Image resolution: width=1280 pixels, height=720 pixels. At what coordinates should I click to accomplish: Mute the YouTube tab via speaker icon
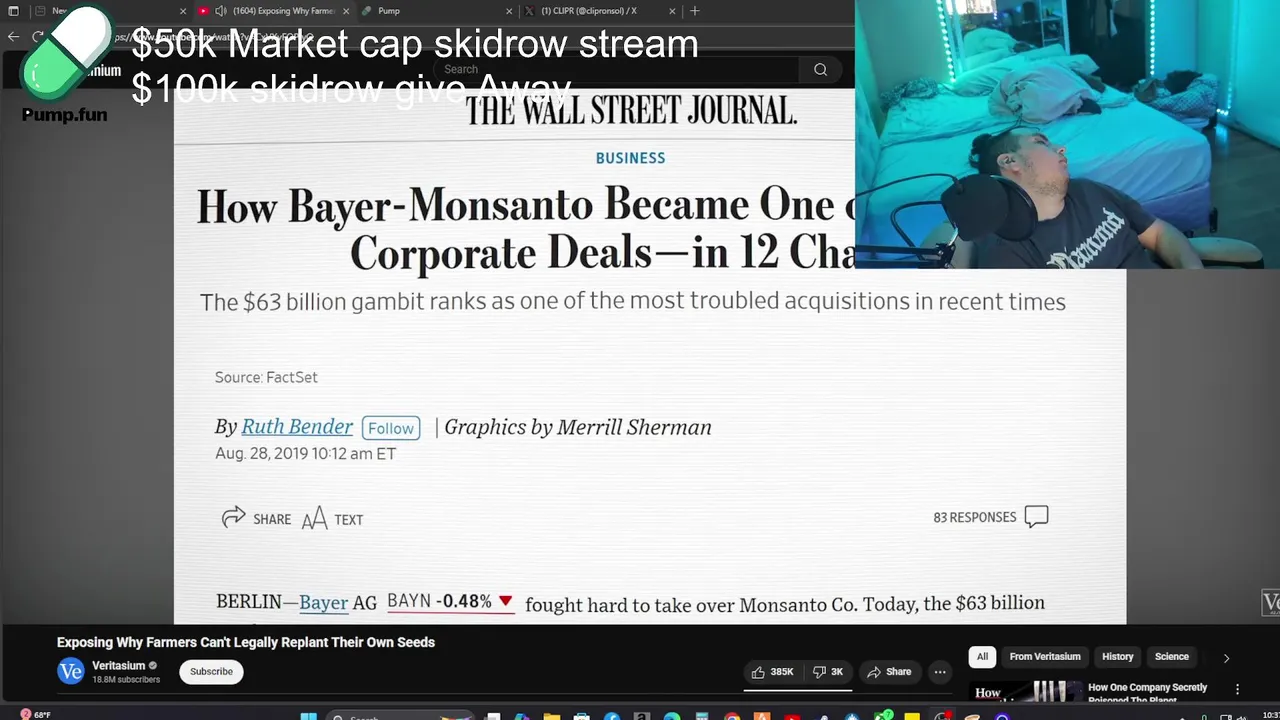pos(220,11)
